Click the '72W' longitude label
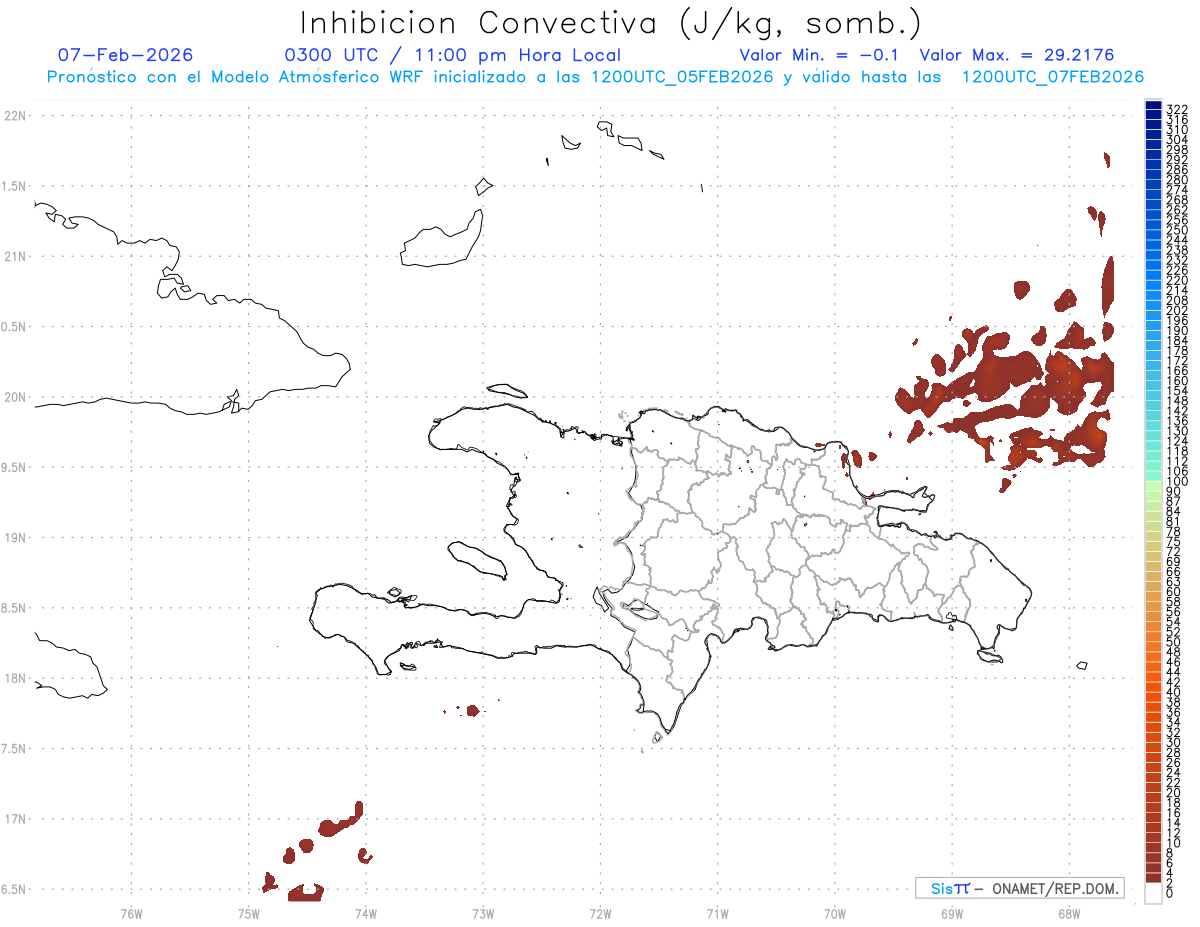Screen dimensions: 1200x927 600,914
